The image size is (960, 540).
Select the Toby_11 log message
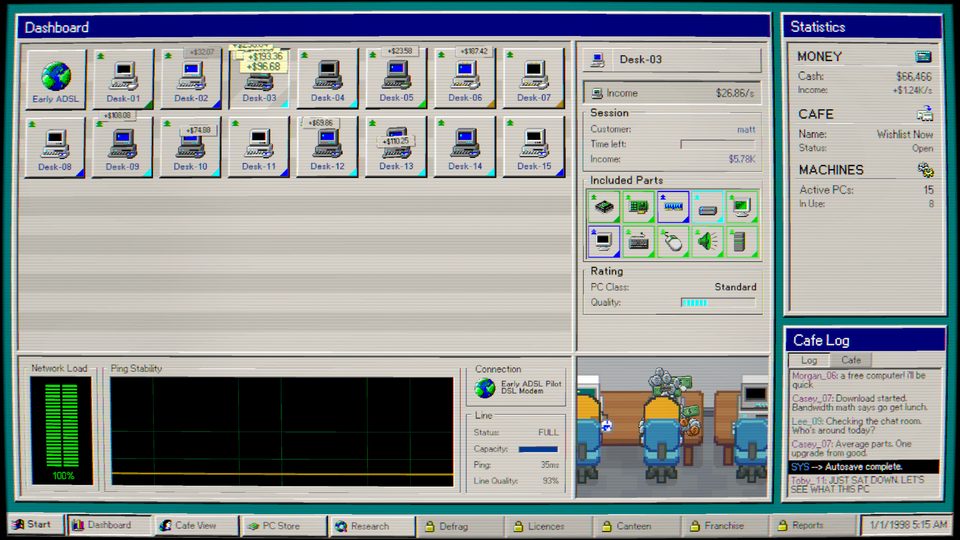(x=864, y=484)
